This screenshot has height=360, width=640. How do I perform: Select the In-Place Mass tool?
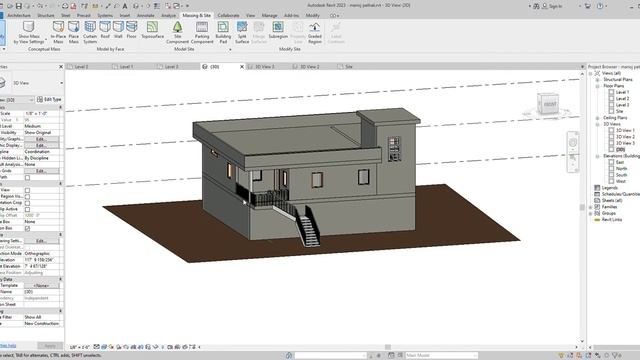click(58, 32)
